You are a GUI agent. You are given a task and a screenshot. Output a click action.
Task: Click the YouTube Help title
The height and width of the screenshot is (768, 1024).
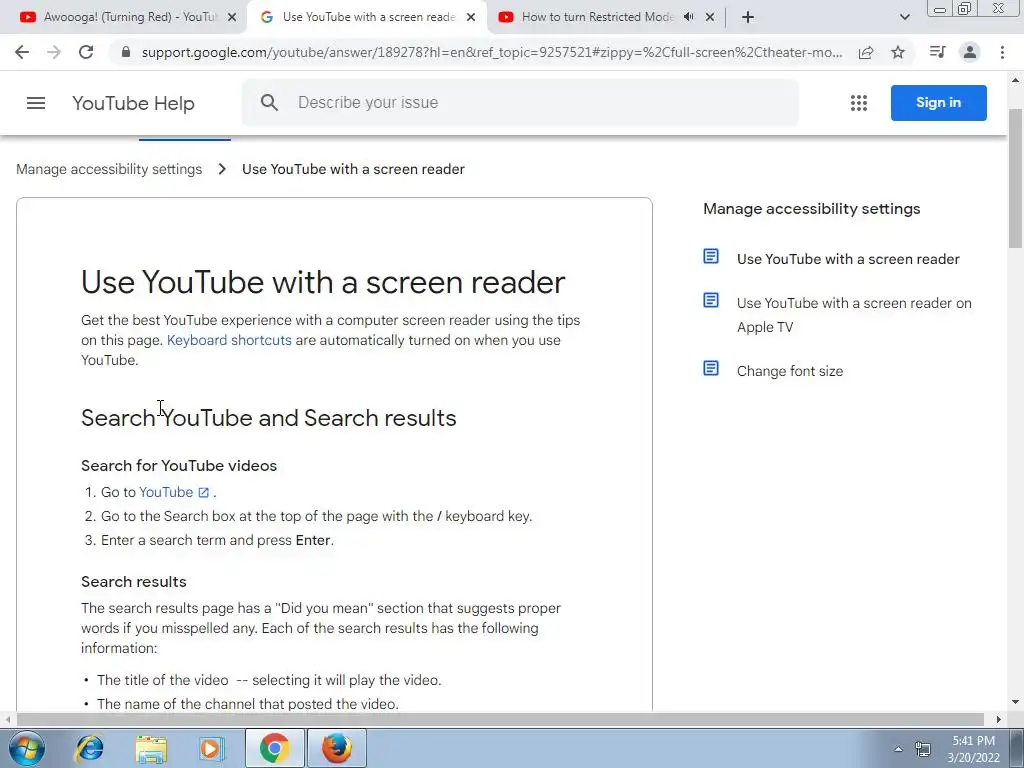(x=133, y=103)
